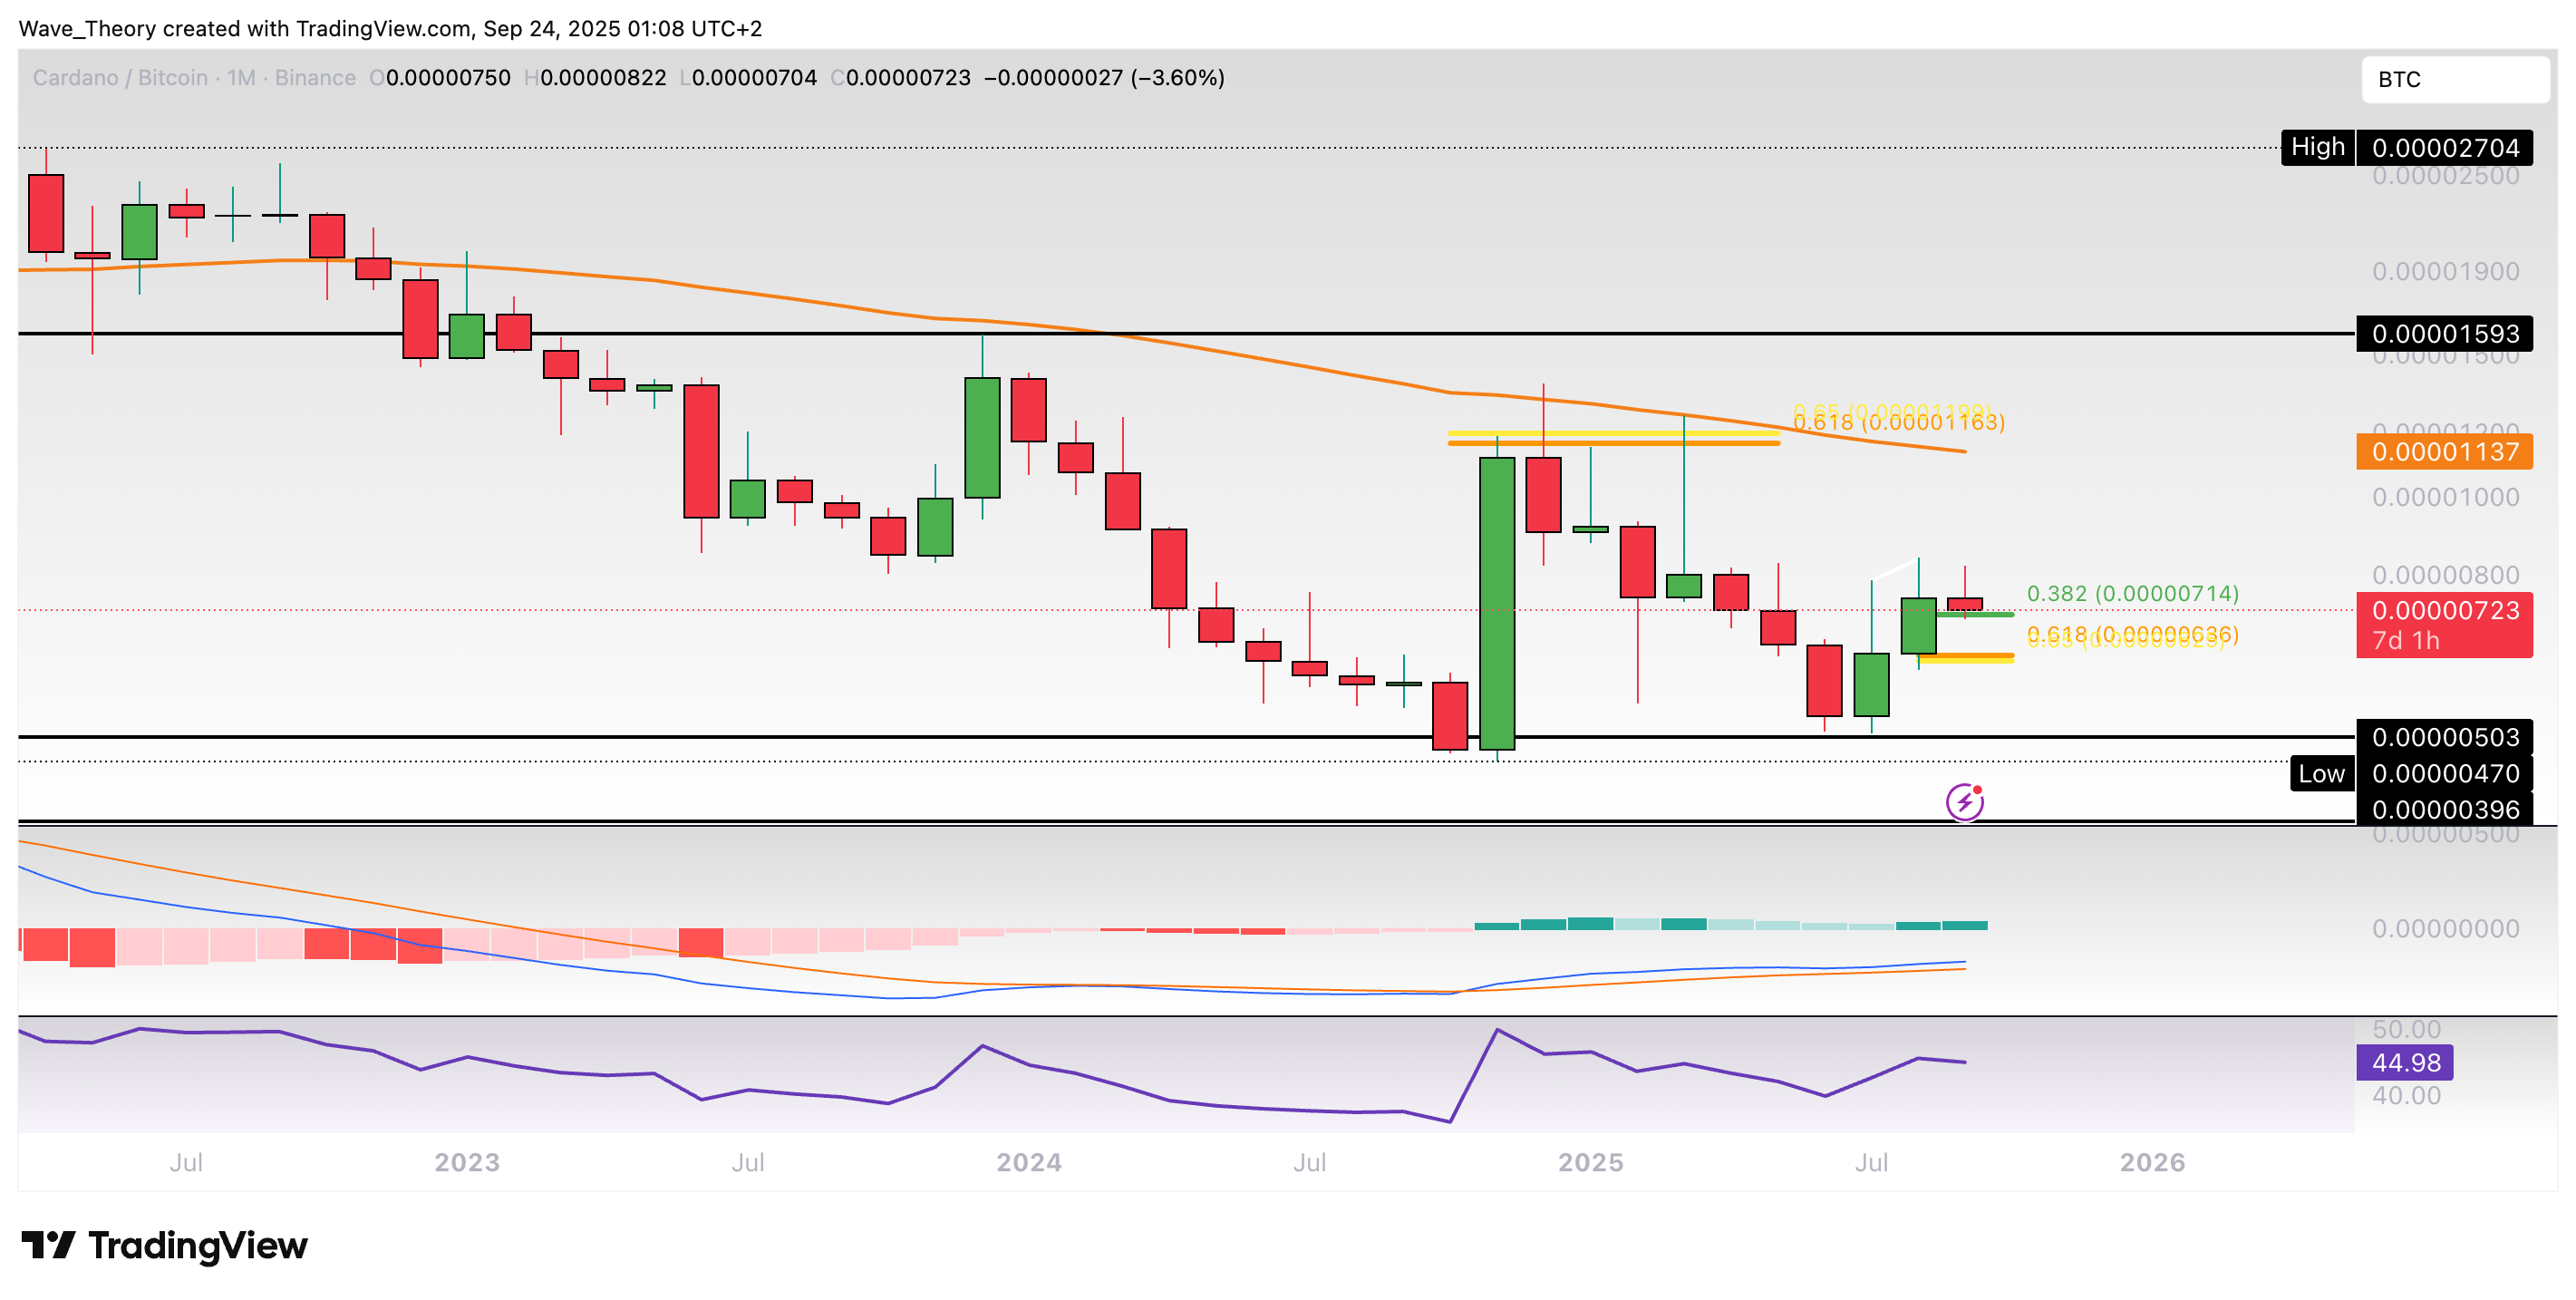Click the Cardano / Bitcoin symbol title

(x=120, y=78)
